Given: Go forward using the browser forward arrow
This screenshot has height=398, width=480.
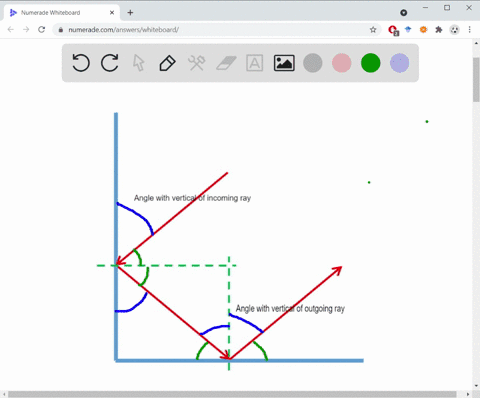Looking at the screenshot, I should 26,30.
